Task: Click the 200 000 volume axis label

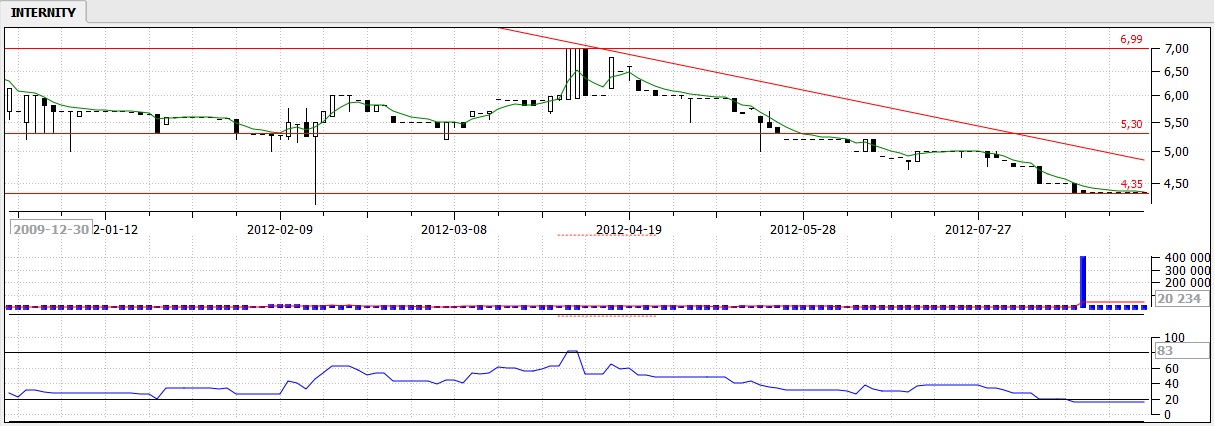Action: (x=1180, y=284)
